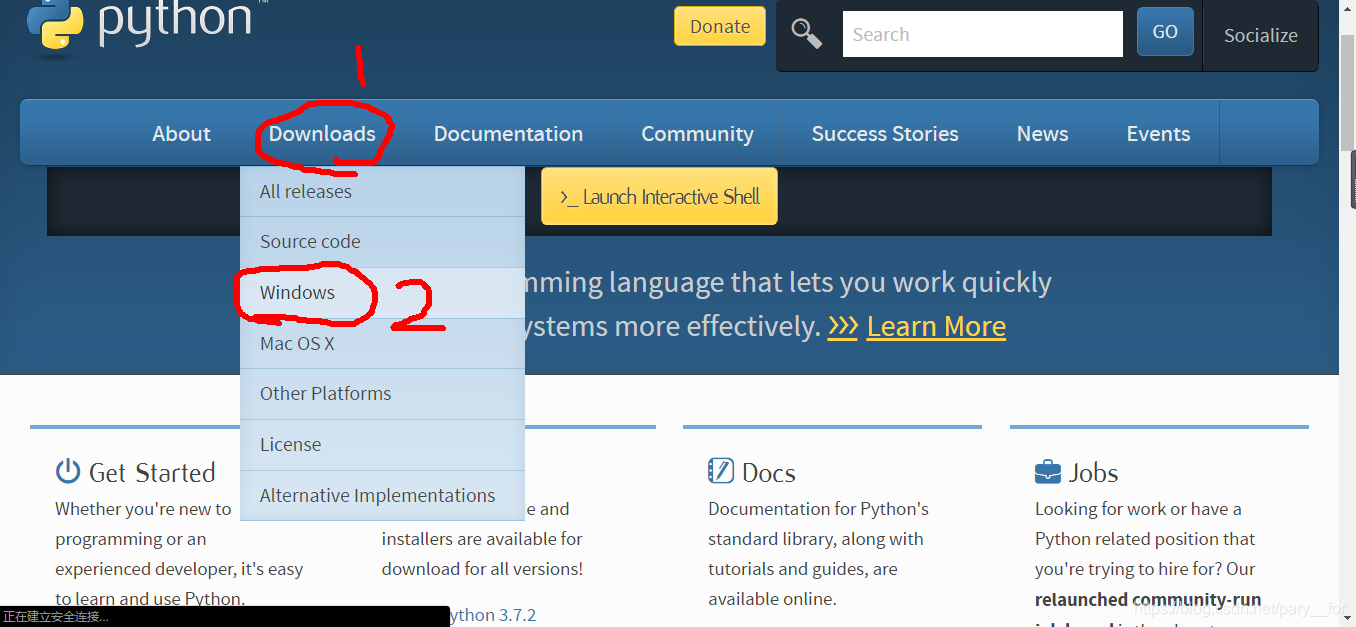Image resolution: width=1356 pixels, height=627 pixels.
Task: Select Other Platforms from Downloads dropdown
Action: tap(382, 394)
